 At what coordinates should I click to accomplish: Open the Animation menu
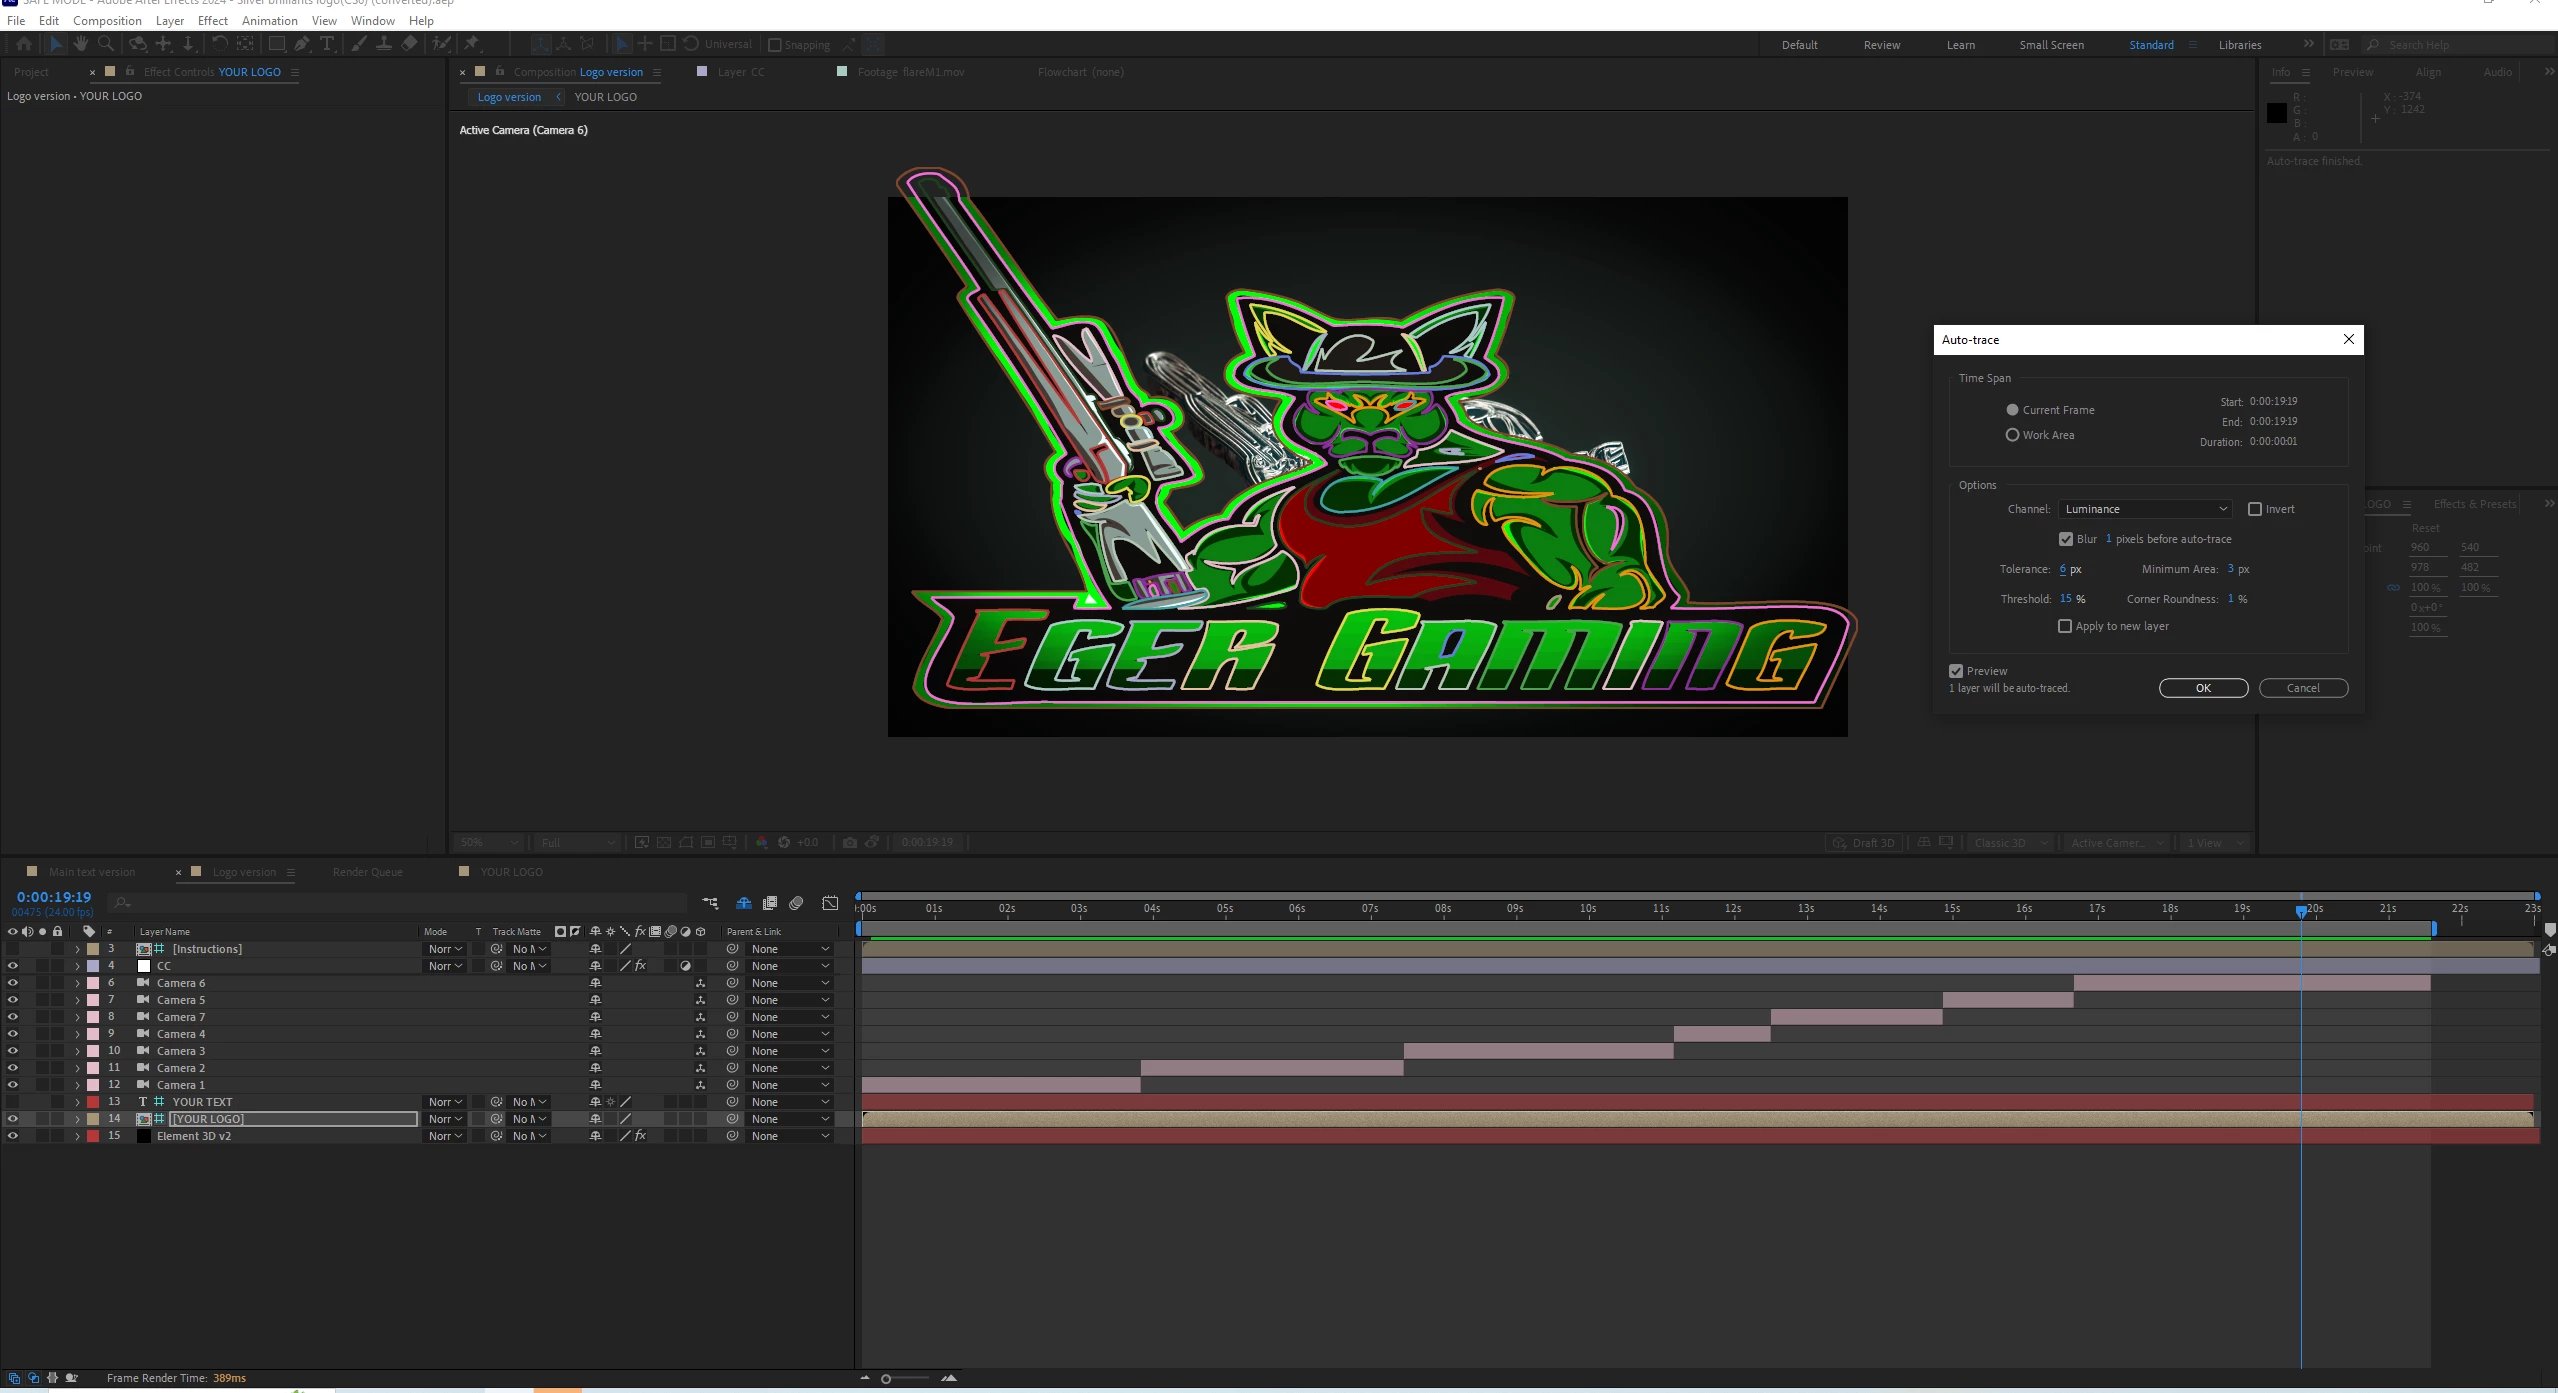[x=269, y=20]
